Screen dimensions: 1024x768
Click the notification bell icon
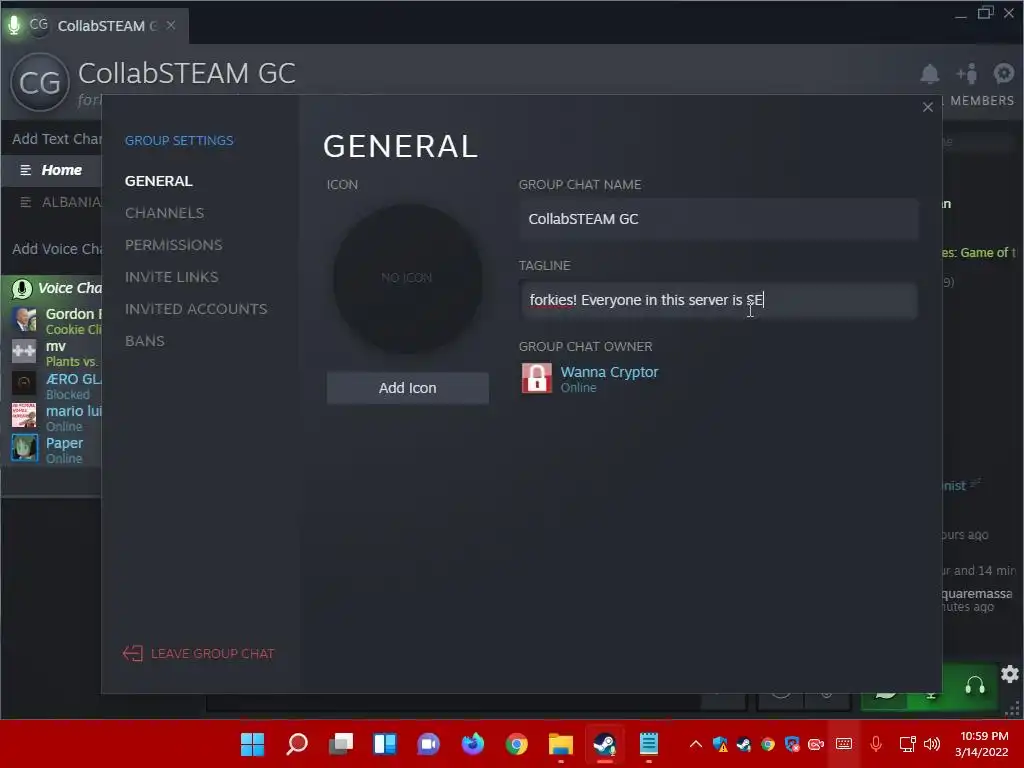[x=930, y=74]
